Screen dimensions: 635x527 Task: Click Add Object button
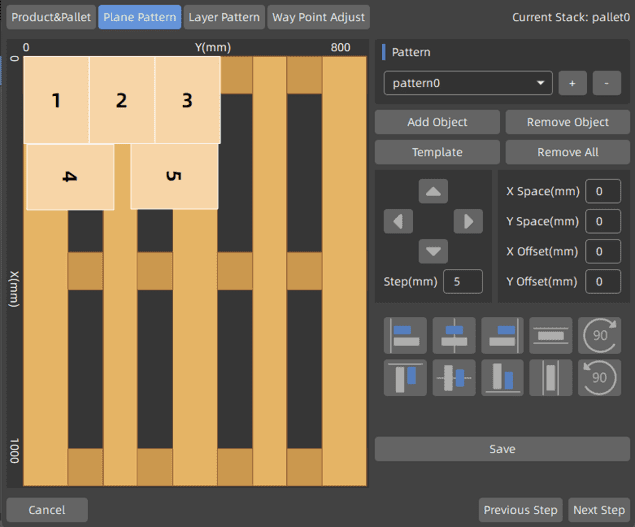click(437, 122)
